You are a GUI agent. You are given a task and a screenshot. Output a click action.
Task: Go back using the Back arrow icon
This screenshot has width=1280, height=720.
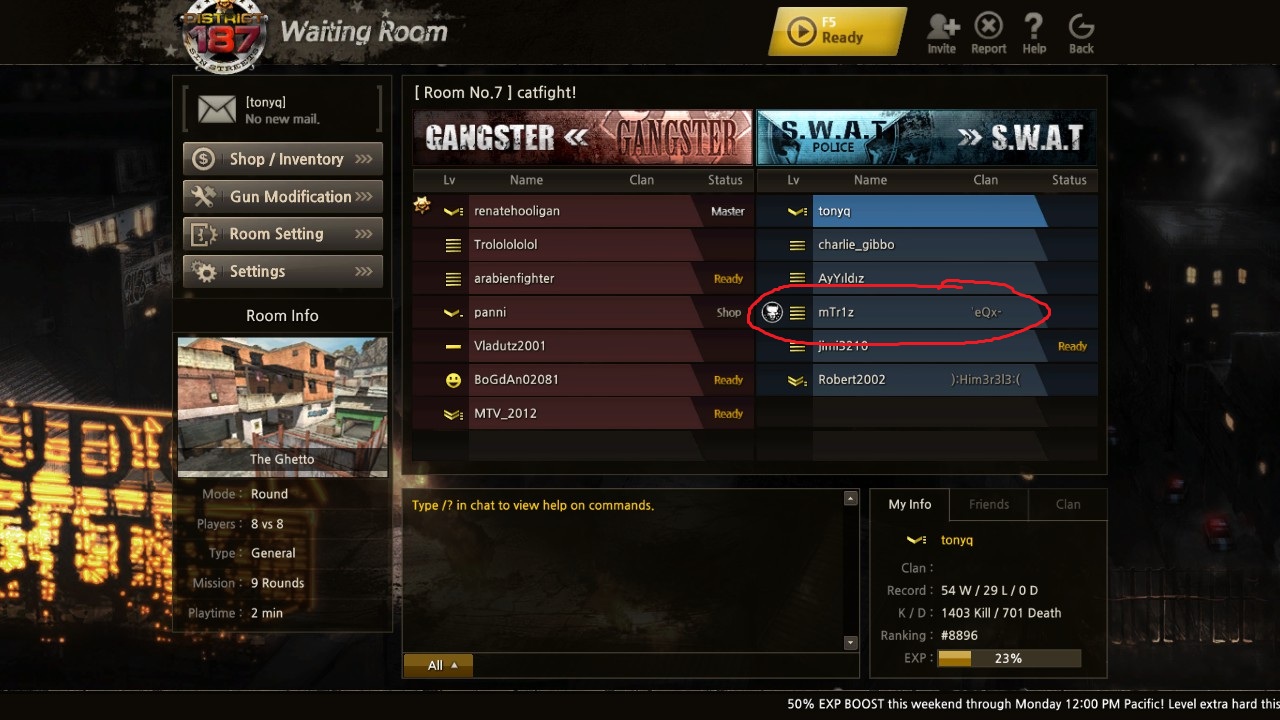click(x=1081, y=26)
